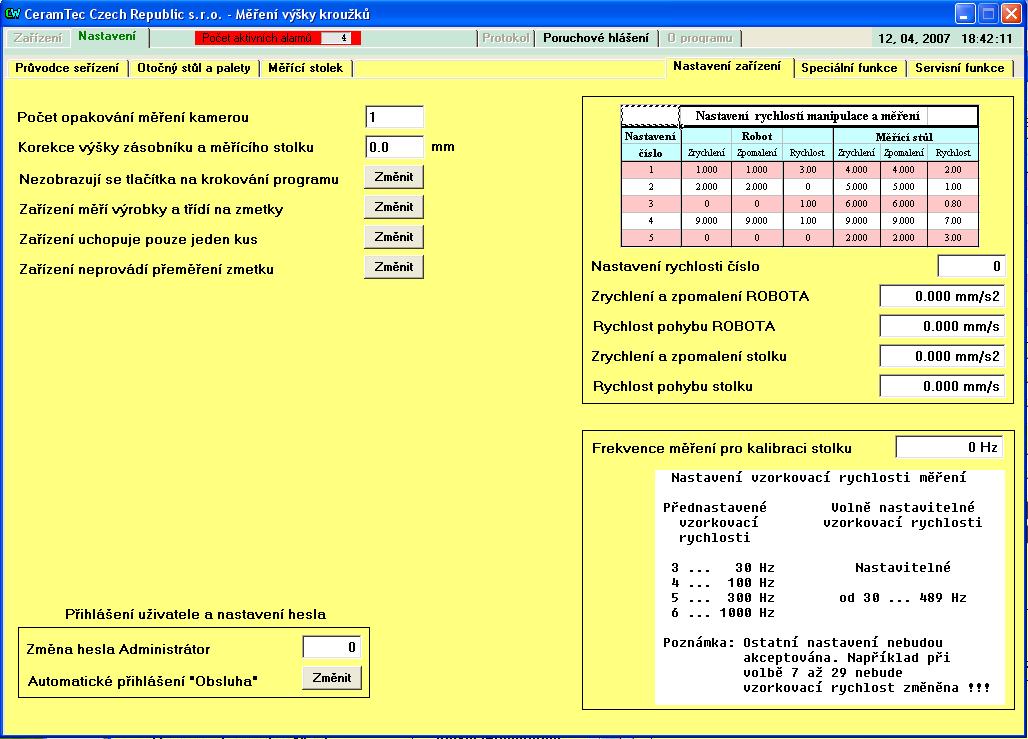The width and height of the screenshot is (1028, 739).
Task: Minimize the application window
Action: (x=964, y=13)
